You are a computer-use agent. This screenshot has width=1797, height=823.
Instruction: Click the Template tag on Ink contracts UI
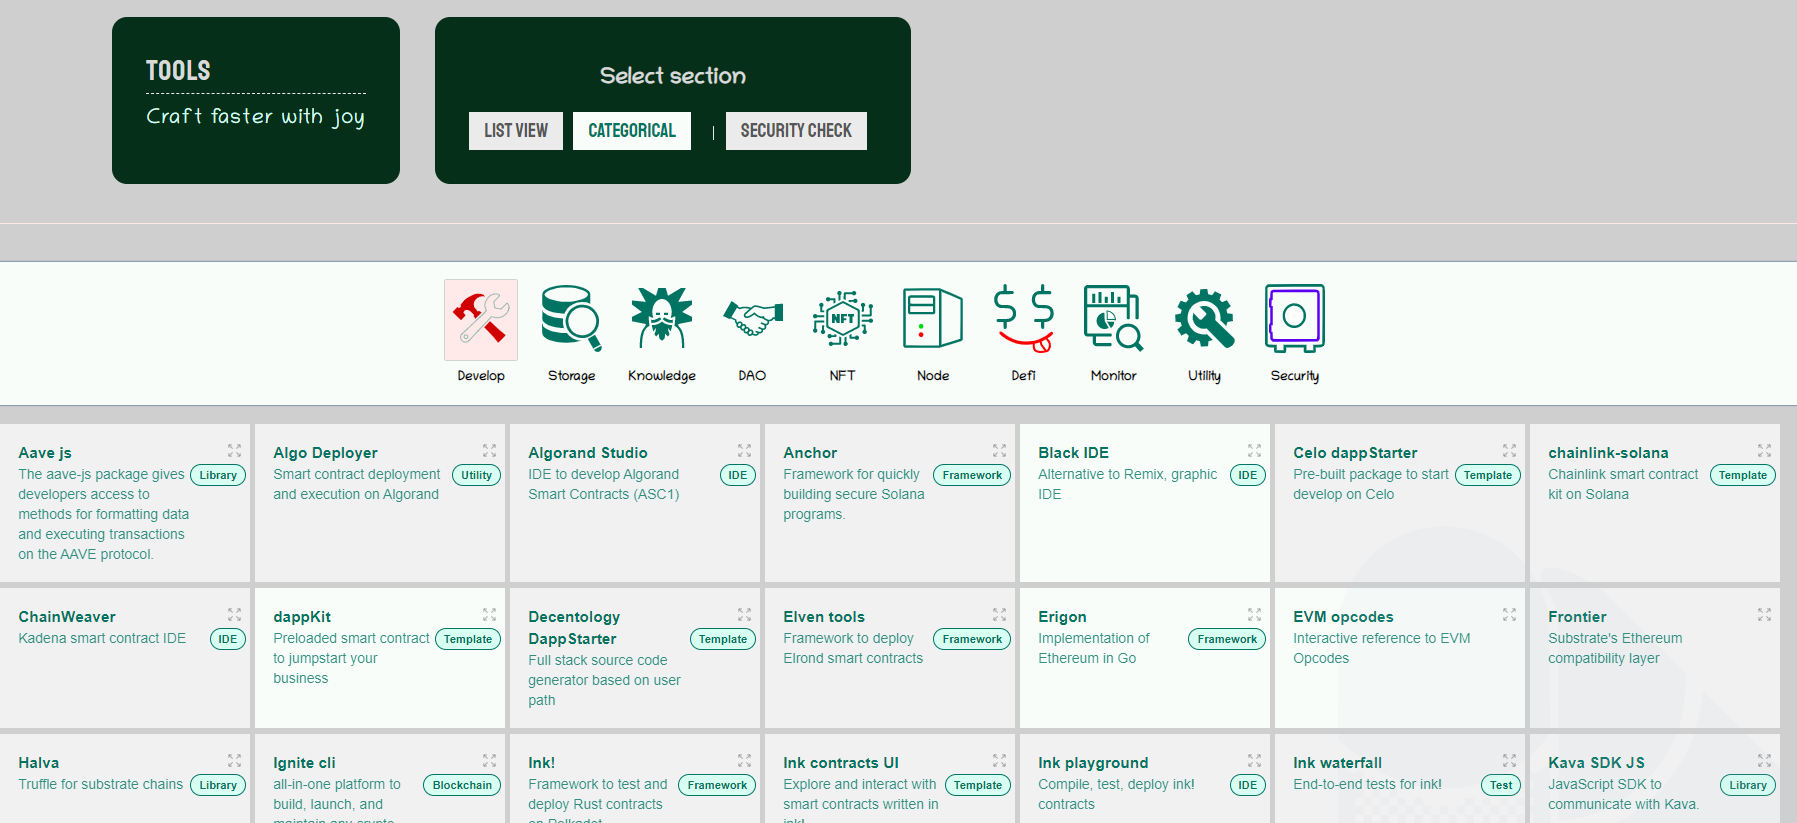point(978,785)
